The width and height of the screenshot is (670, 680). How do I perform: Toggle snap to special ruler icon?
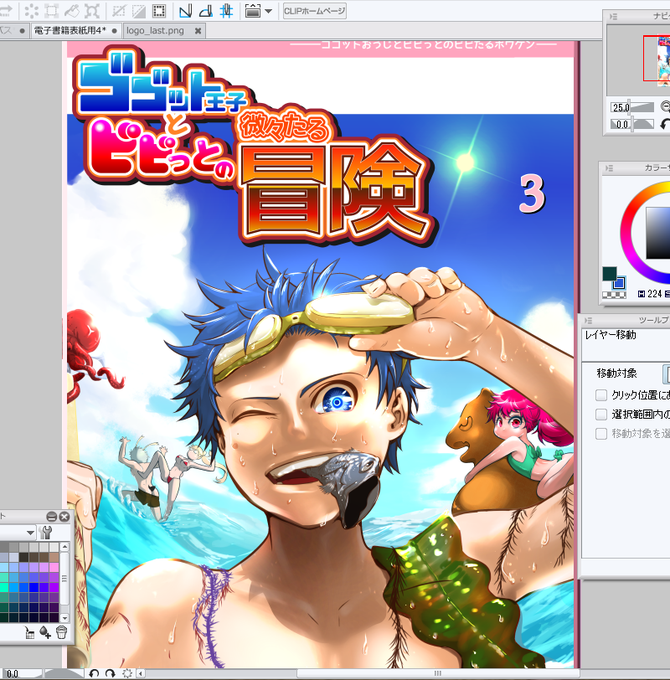(206, 11)
